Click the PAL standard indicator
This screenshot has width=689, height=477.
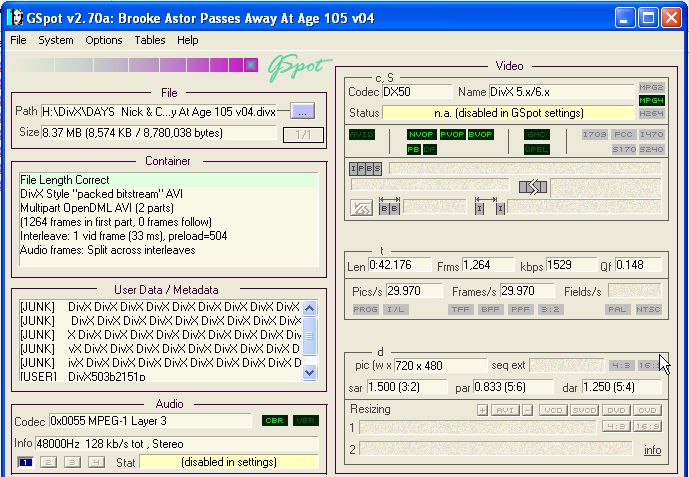[x=617, y=309]
